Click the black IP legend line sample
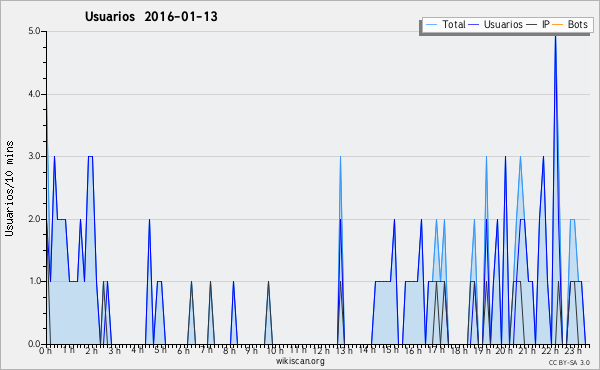The height and width of the screenshot is (370, 600). tap(532, 25)
